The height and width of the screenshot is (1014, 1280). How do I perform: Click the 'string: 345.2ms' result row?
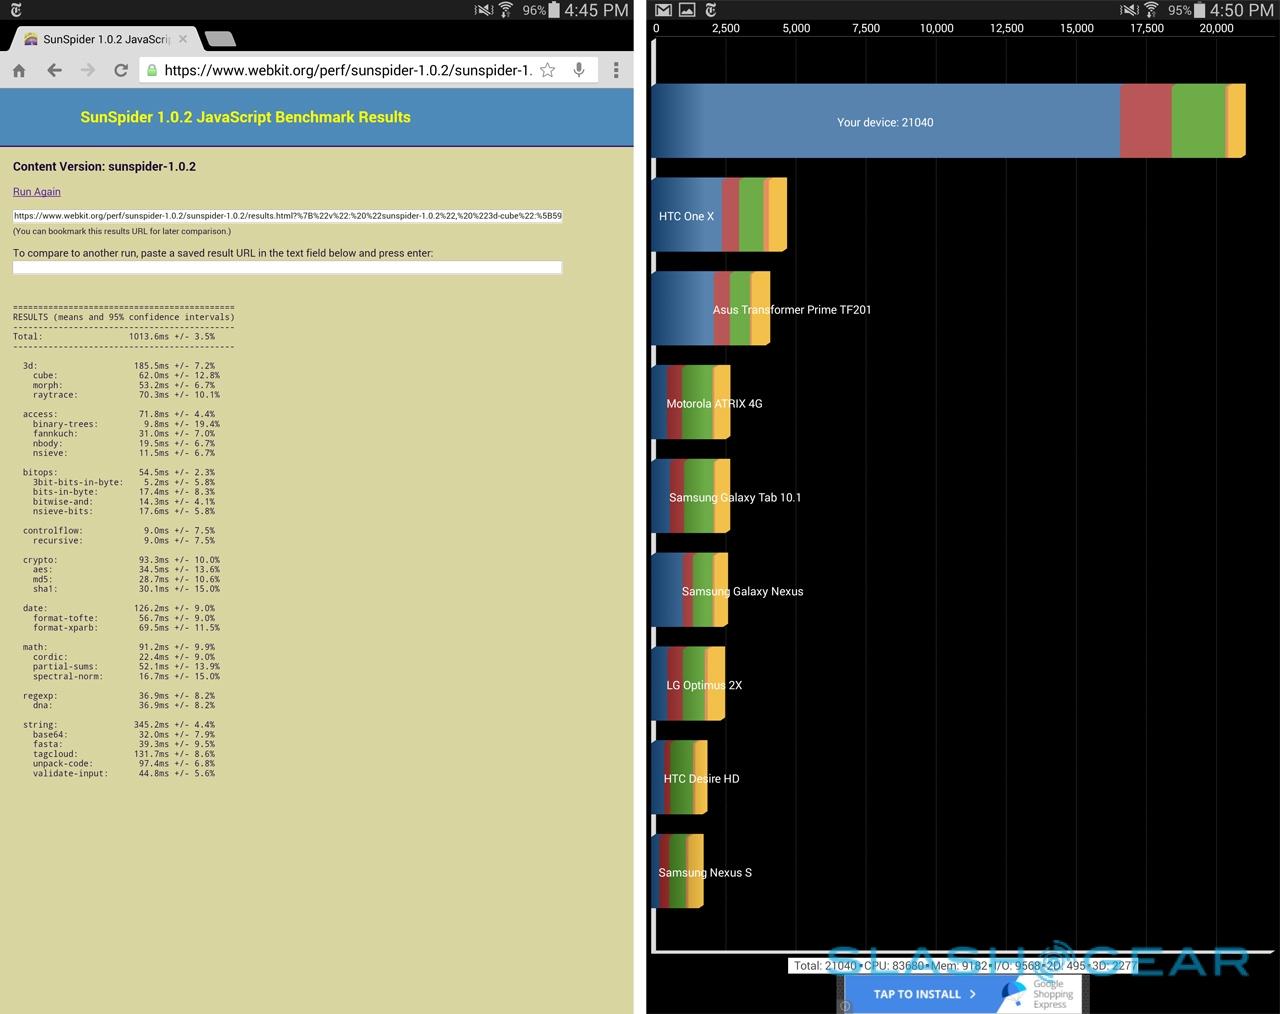point(119,725)
